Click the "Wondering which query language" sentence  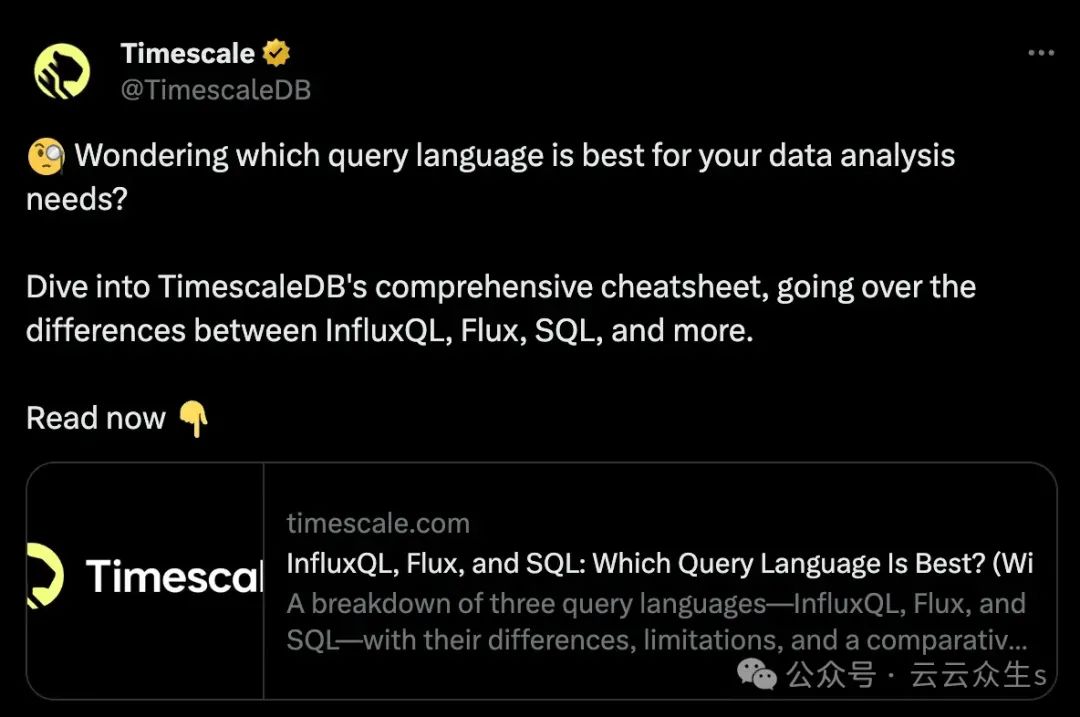click(x=514, y=156)
